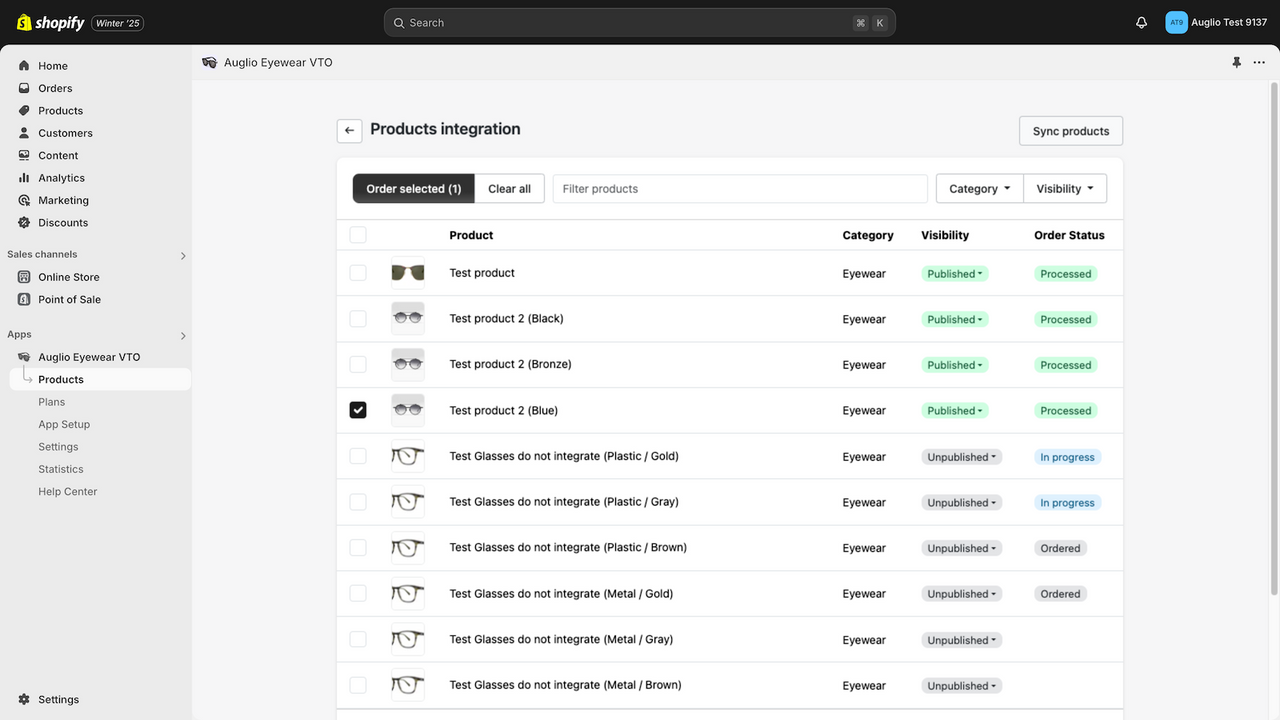1280x720 pixels.
Task: Open the notifications bell
Action: point(1141,22)
